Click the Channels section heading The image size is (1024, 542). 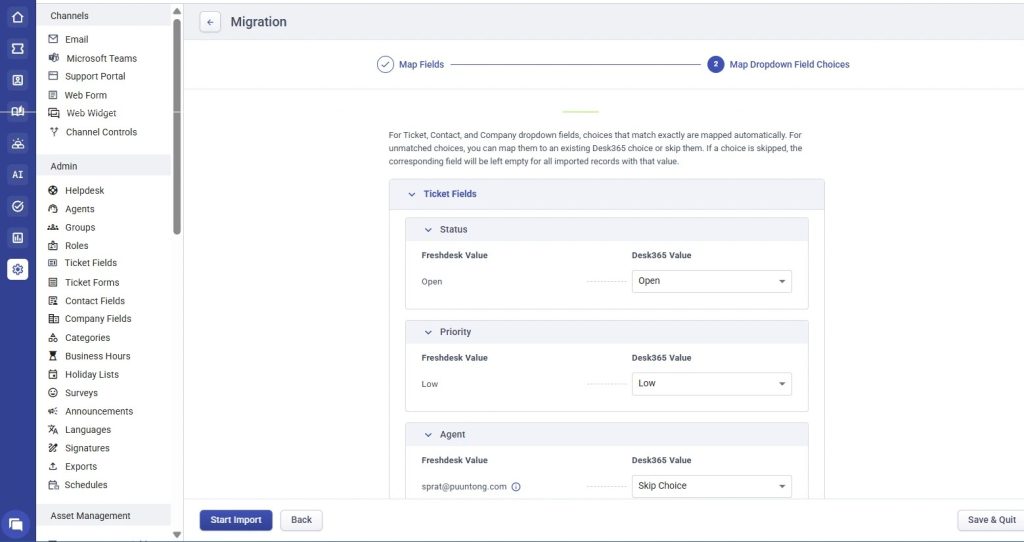[x=69, y=16]
